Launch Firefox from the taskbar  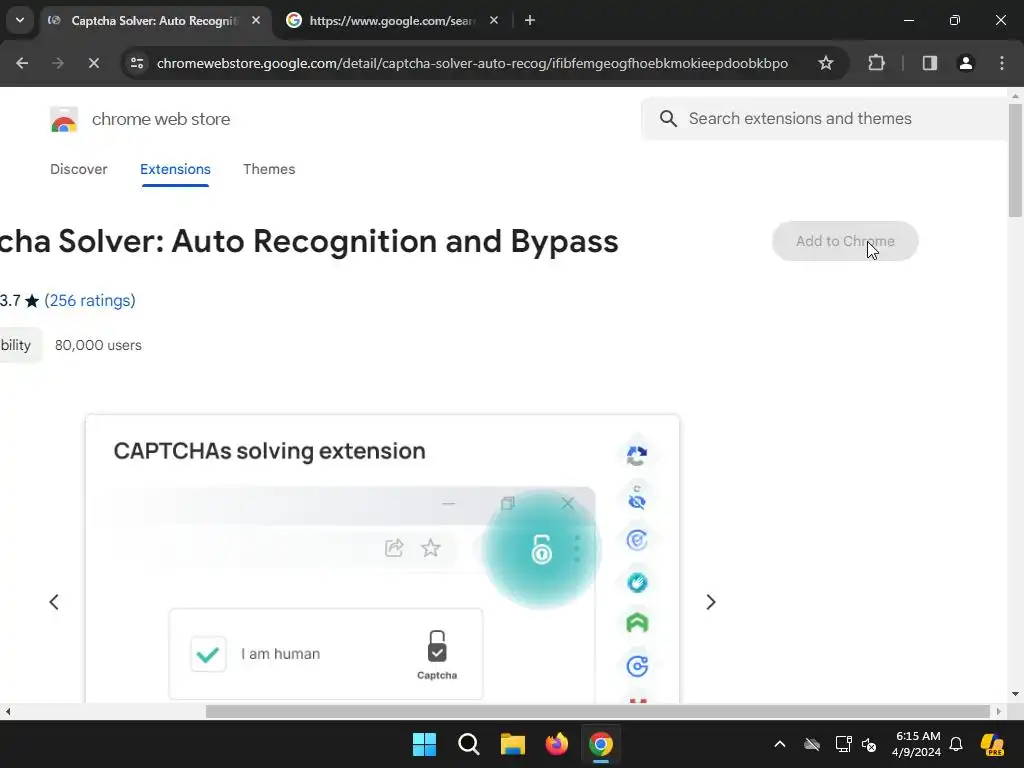coord(556,744)
